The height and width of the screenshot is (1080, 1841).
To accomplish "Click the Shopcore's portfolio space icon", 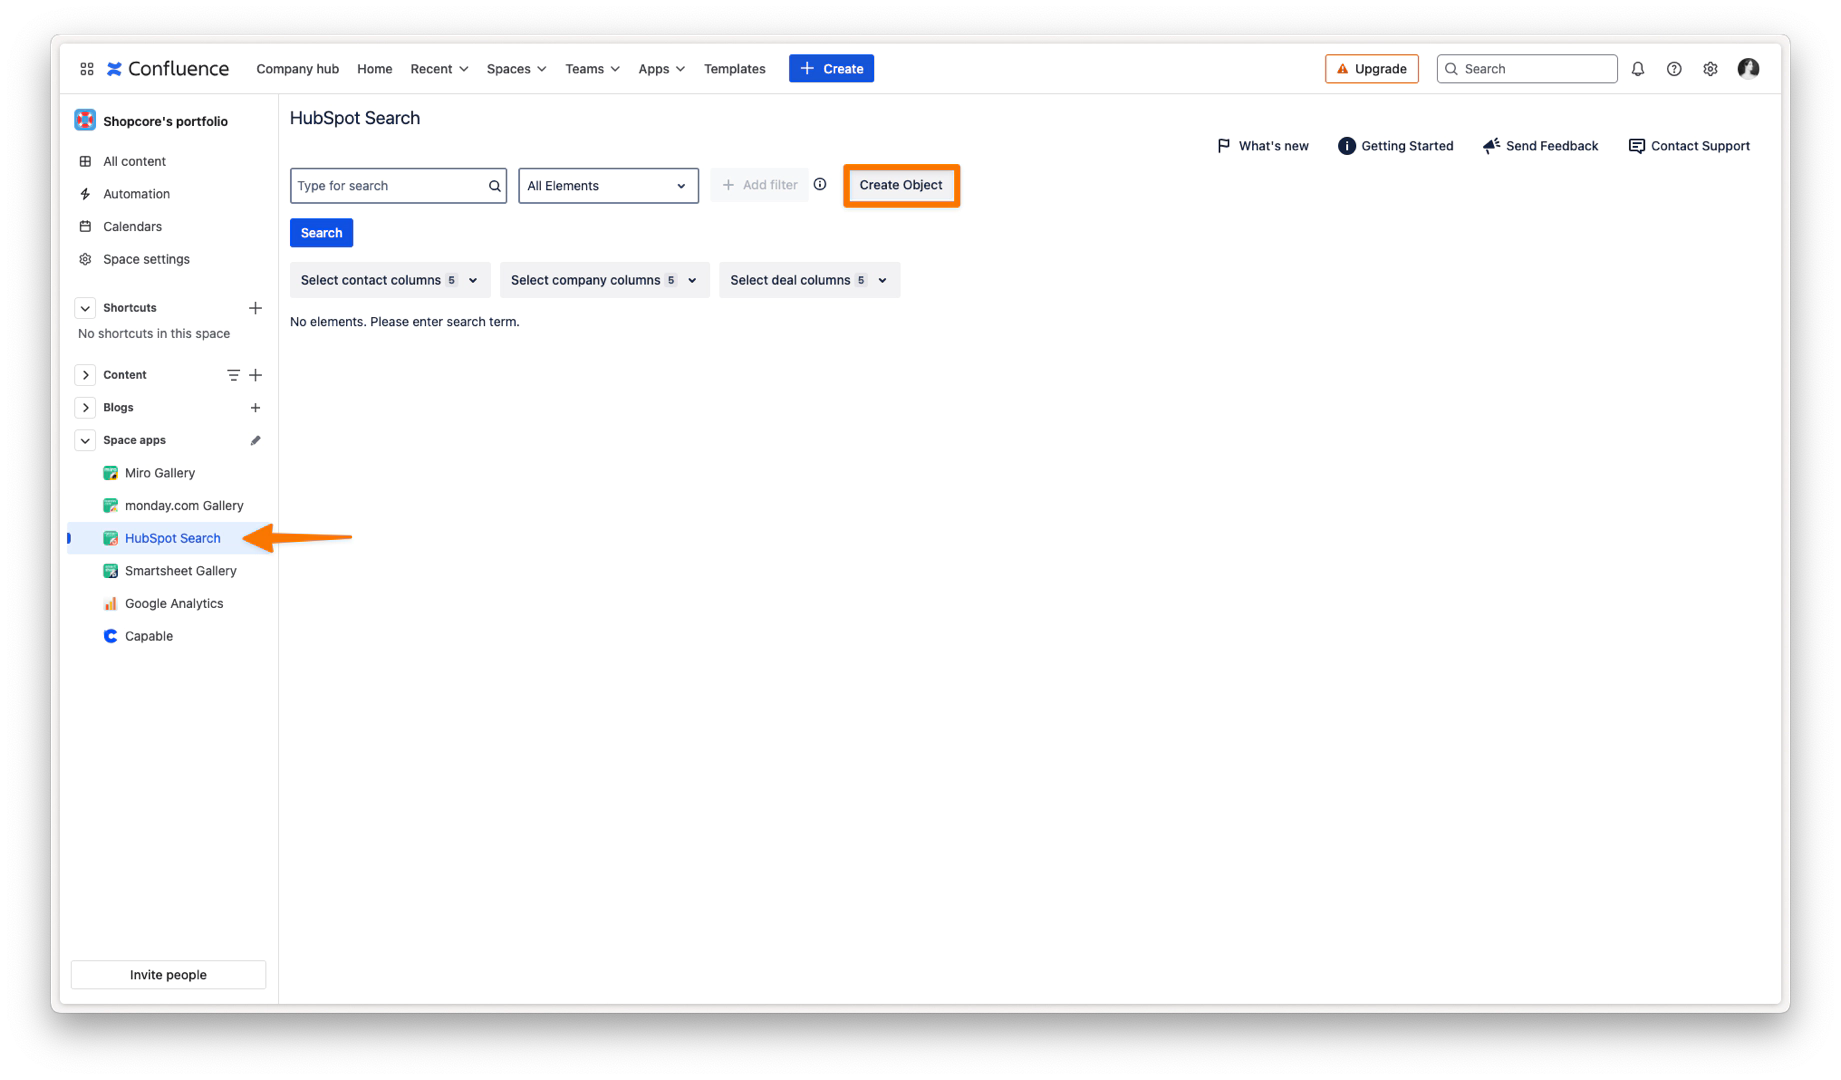I will point(85,120).
